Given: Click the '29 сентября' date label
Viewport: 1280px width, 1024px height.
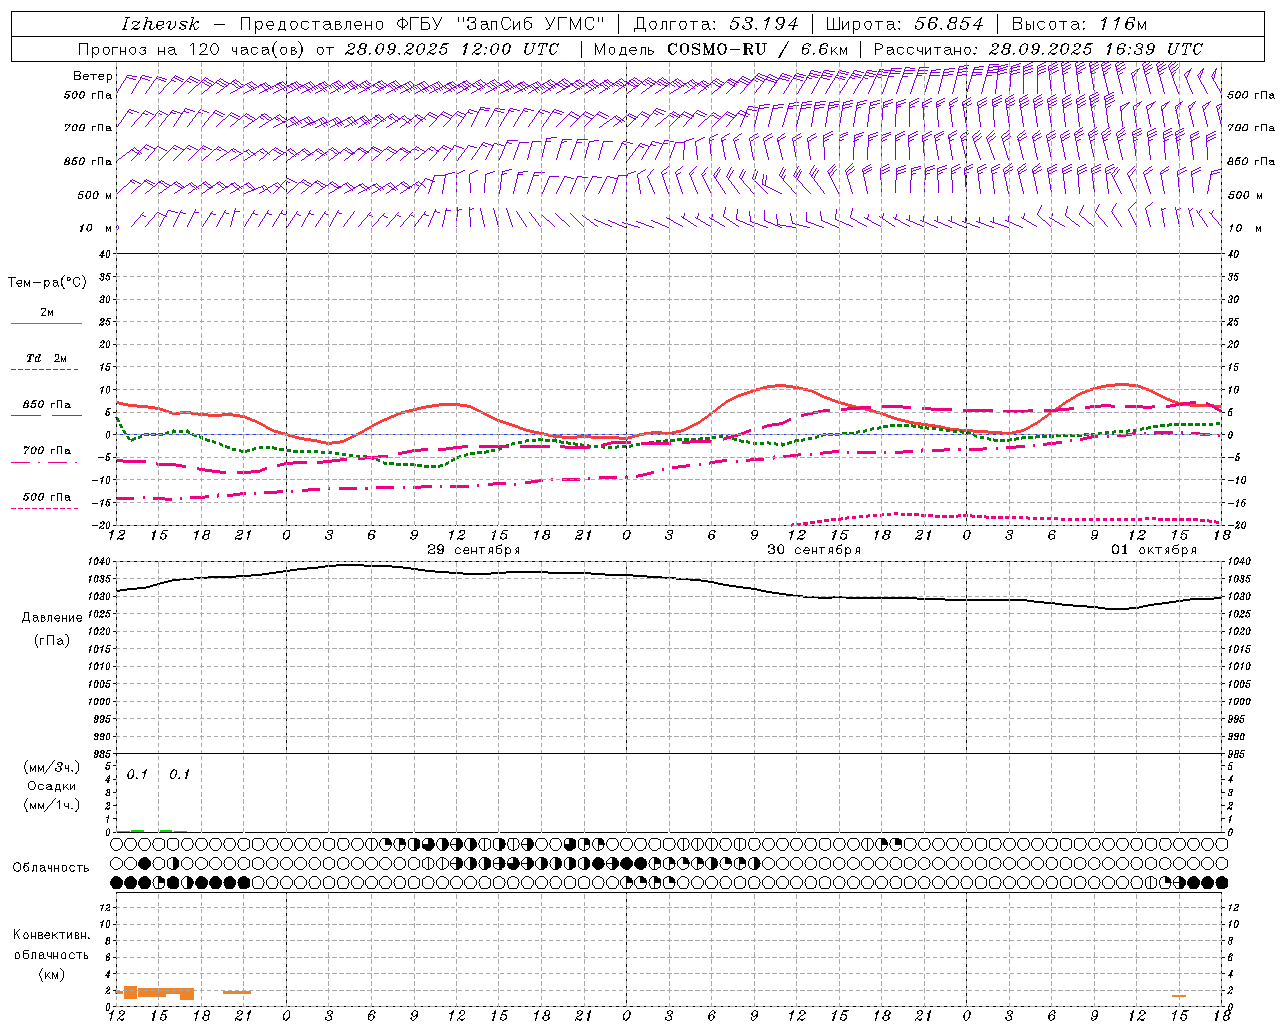Looking at the screenshot, I should pos(474,550).
